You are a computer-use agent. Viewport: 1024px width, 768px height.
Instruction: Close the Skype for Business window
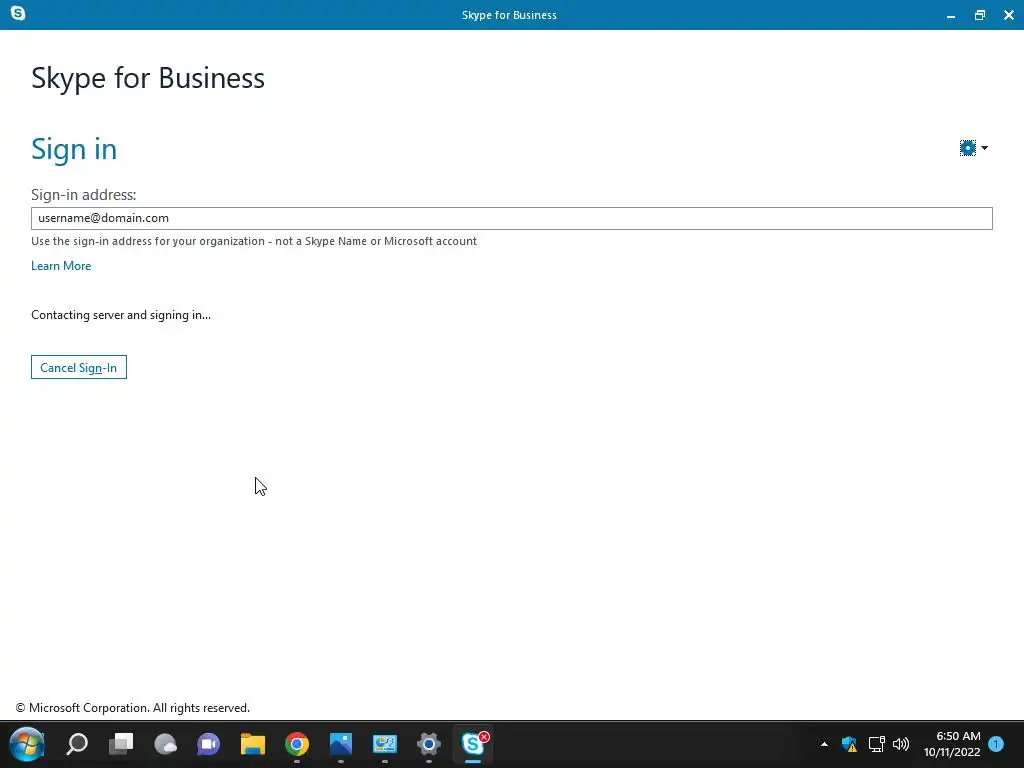click(1008, 15)
